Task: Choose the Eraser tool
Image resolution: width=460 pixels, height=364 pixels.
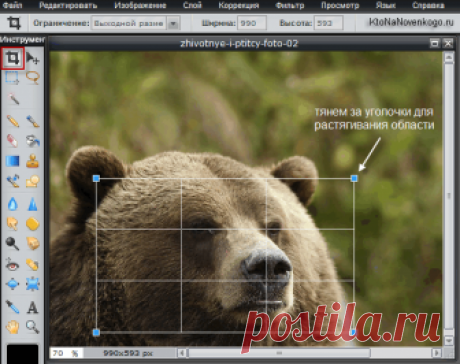Action: tap(12, 141)
